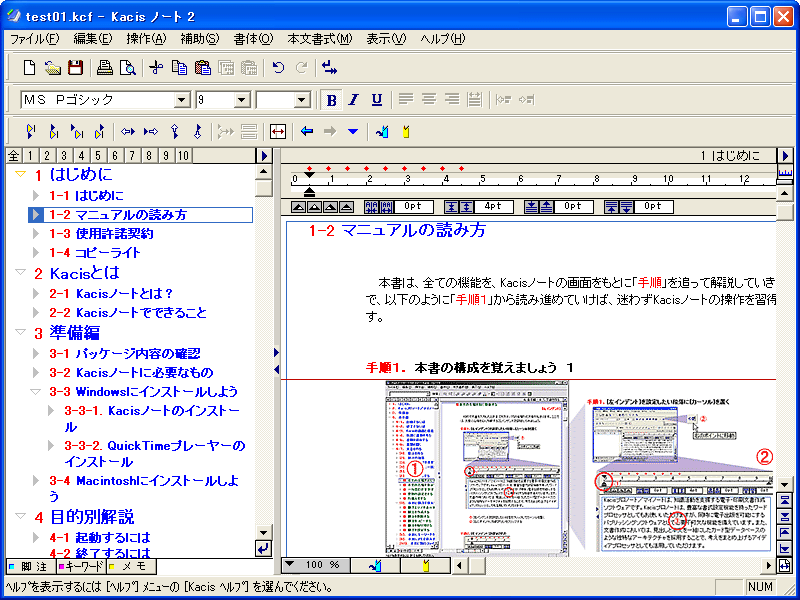Image resolution: width=800 pixels, height=600 pixels.
Task: Click the New document icon
Action: point(30,68)
